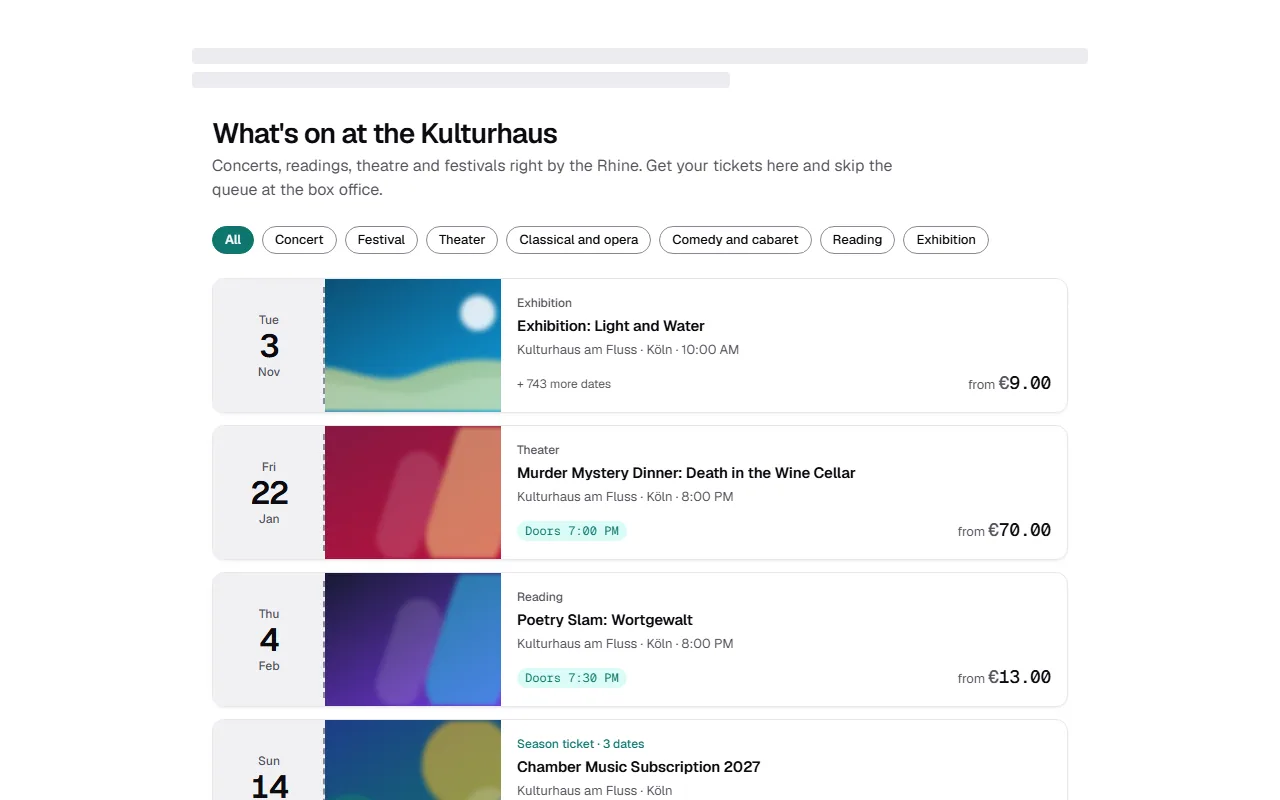Show only Reading events
Image resolution: width=1280 pixels, height=800 pixels.
tap(857, 240)
